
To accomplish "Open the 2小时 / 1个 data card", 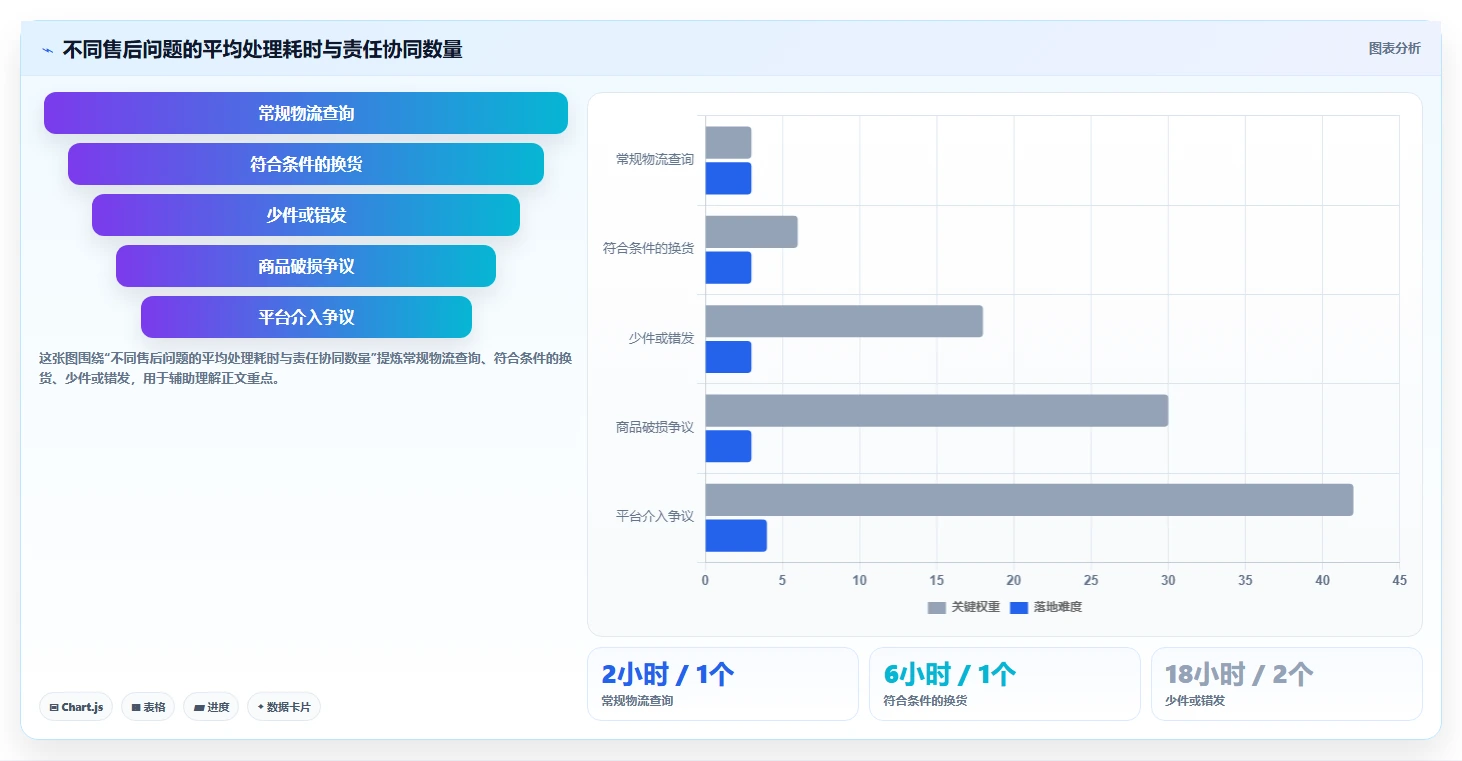I will (723, 684).
